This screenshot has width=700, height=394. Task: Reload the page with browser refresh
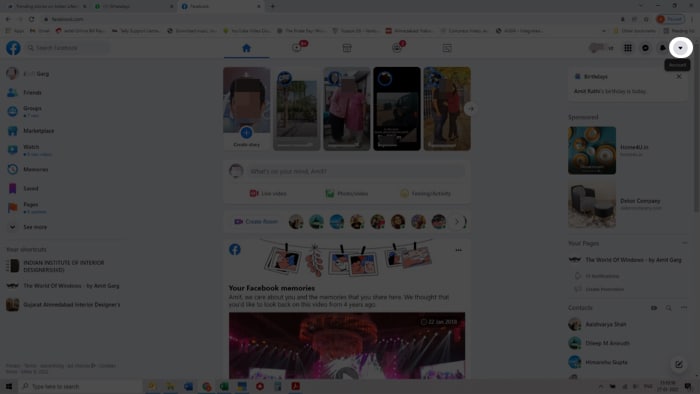point(31,19)
